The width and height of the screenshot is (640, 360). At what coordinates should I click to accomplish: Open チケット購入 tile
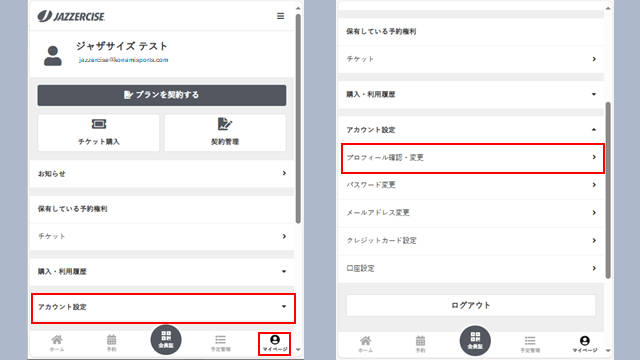98,133
